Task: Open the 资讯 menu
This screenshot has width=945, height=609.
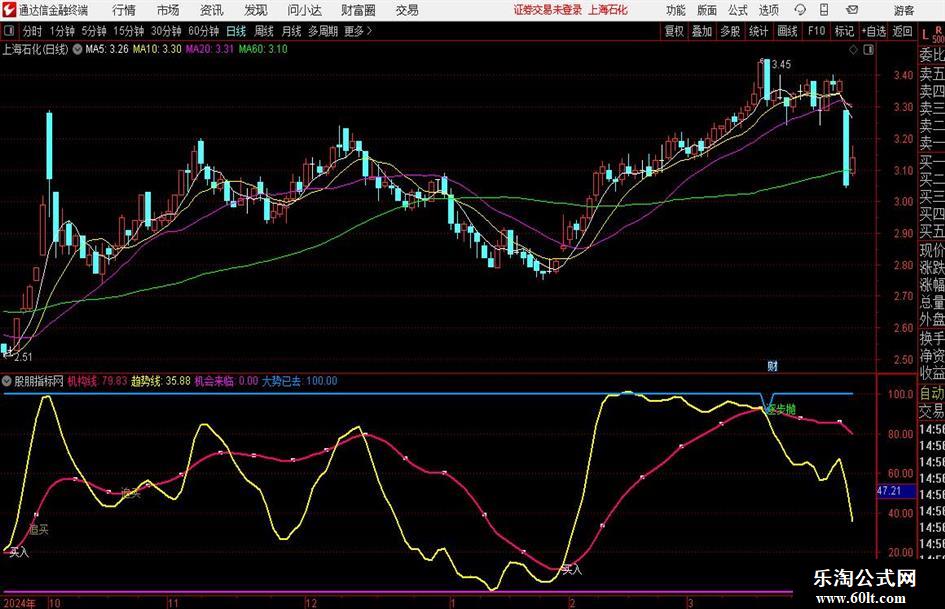Action: [211, 10]
